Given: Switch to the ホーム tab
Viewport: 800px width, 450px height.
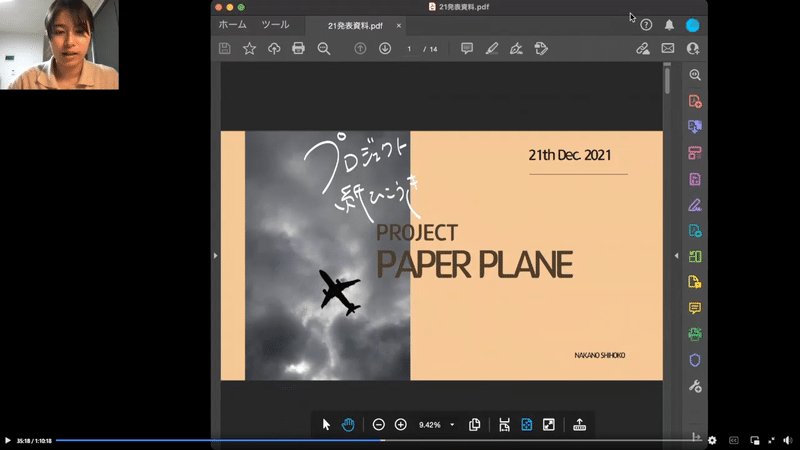Looking at the screenshot, I should click(x=233, y=25).
